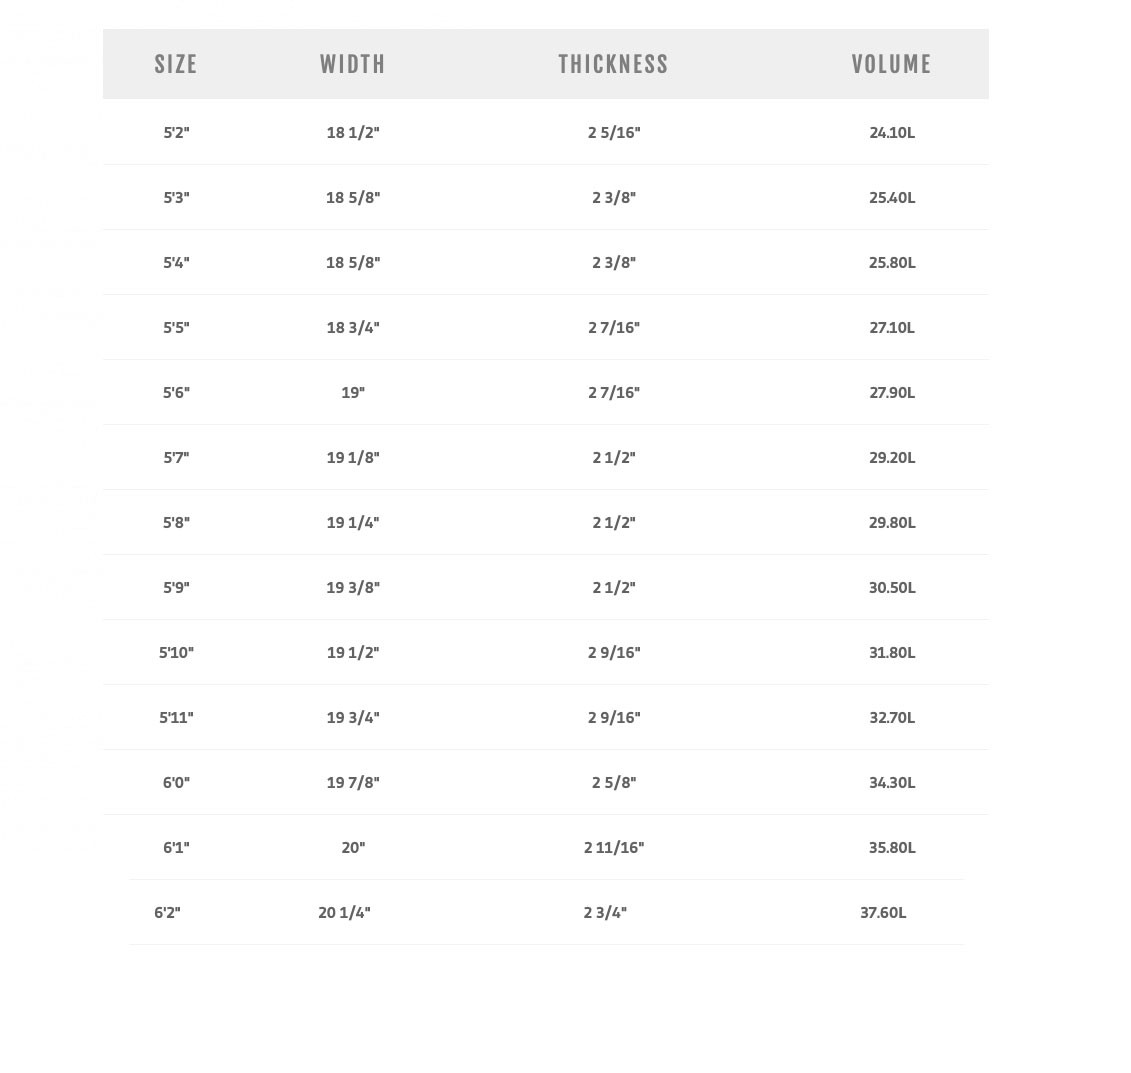Click the 2 5/8" thickness value
Image resolution: width=1131 pixels, height=1073 pixels.
pos(613,782)
